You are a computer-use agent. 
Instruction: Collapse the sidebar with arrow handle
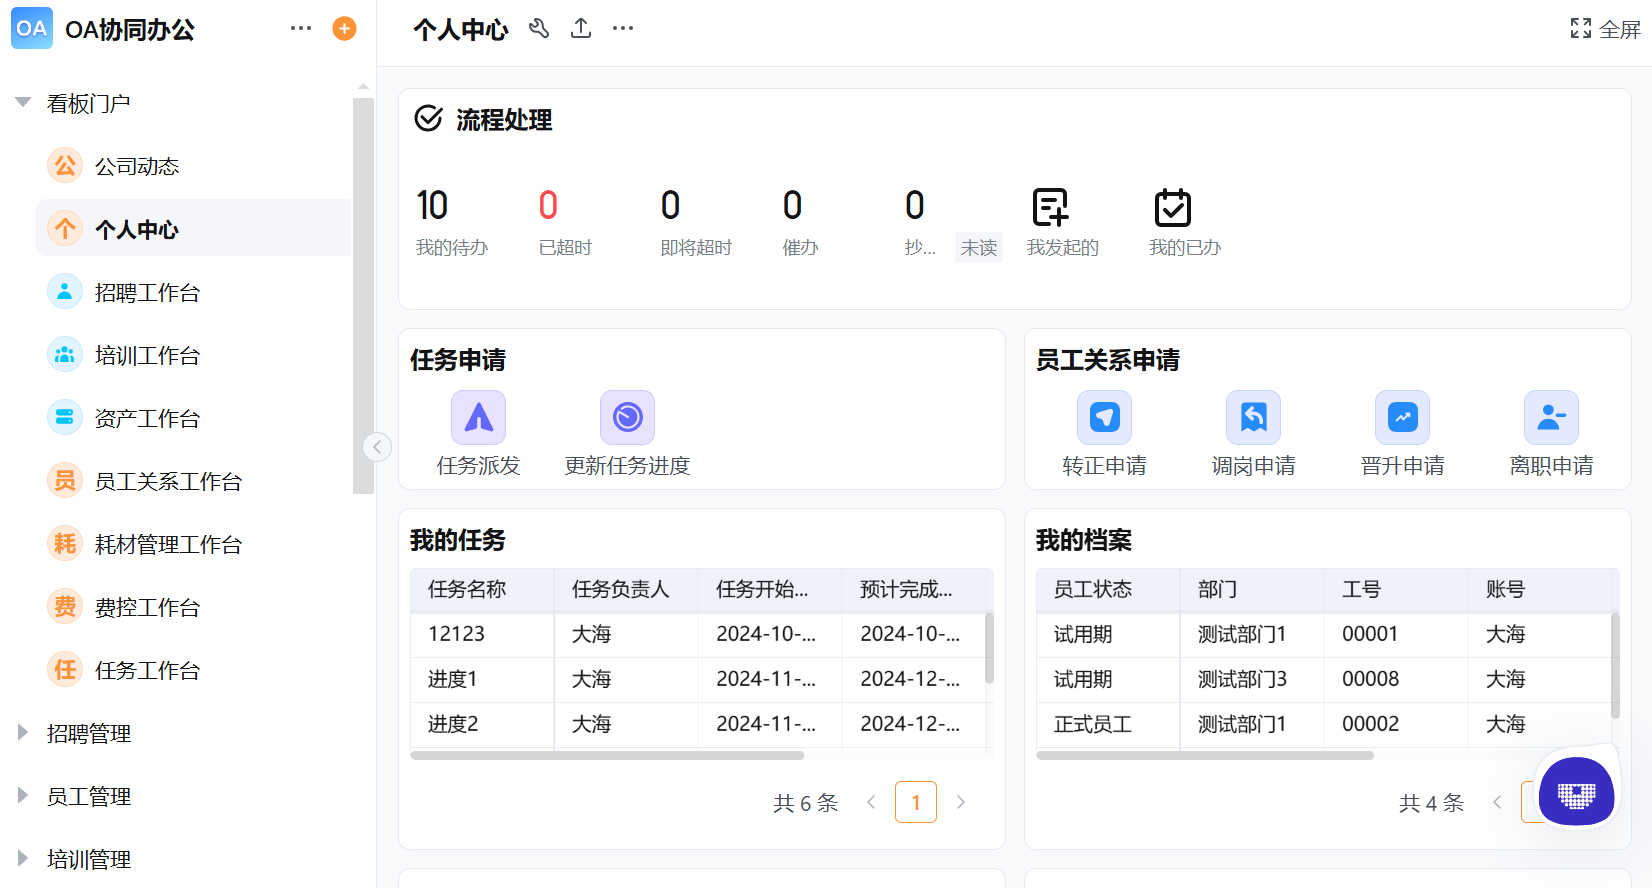tap(377, 447)
